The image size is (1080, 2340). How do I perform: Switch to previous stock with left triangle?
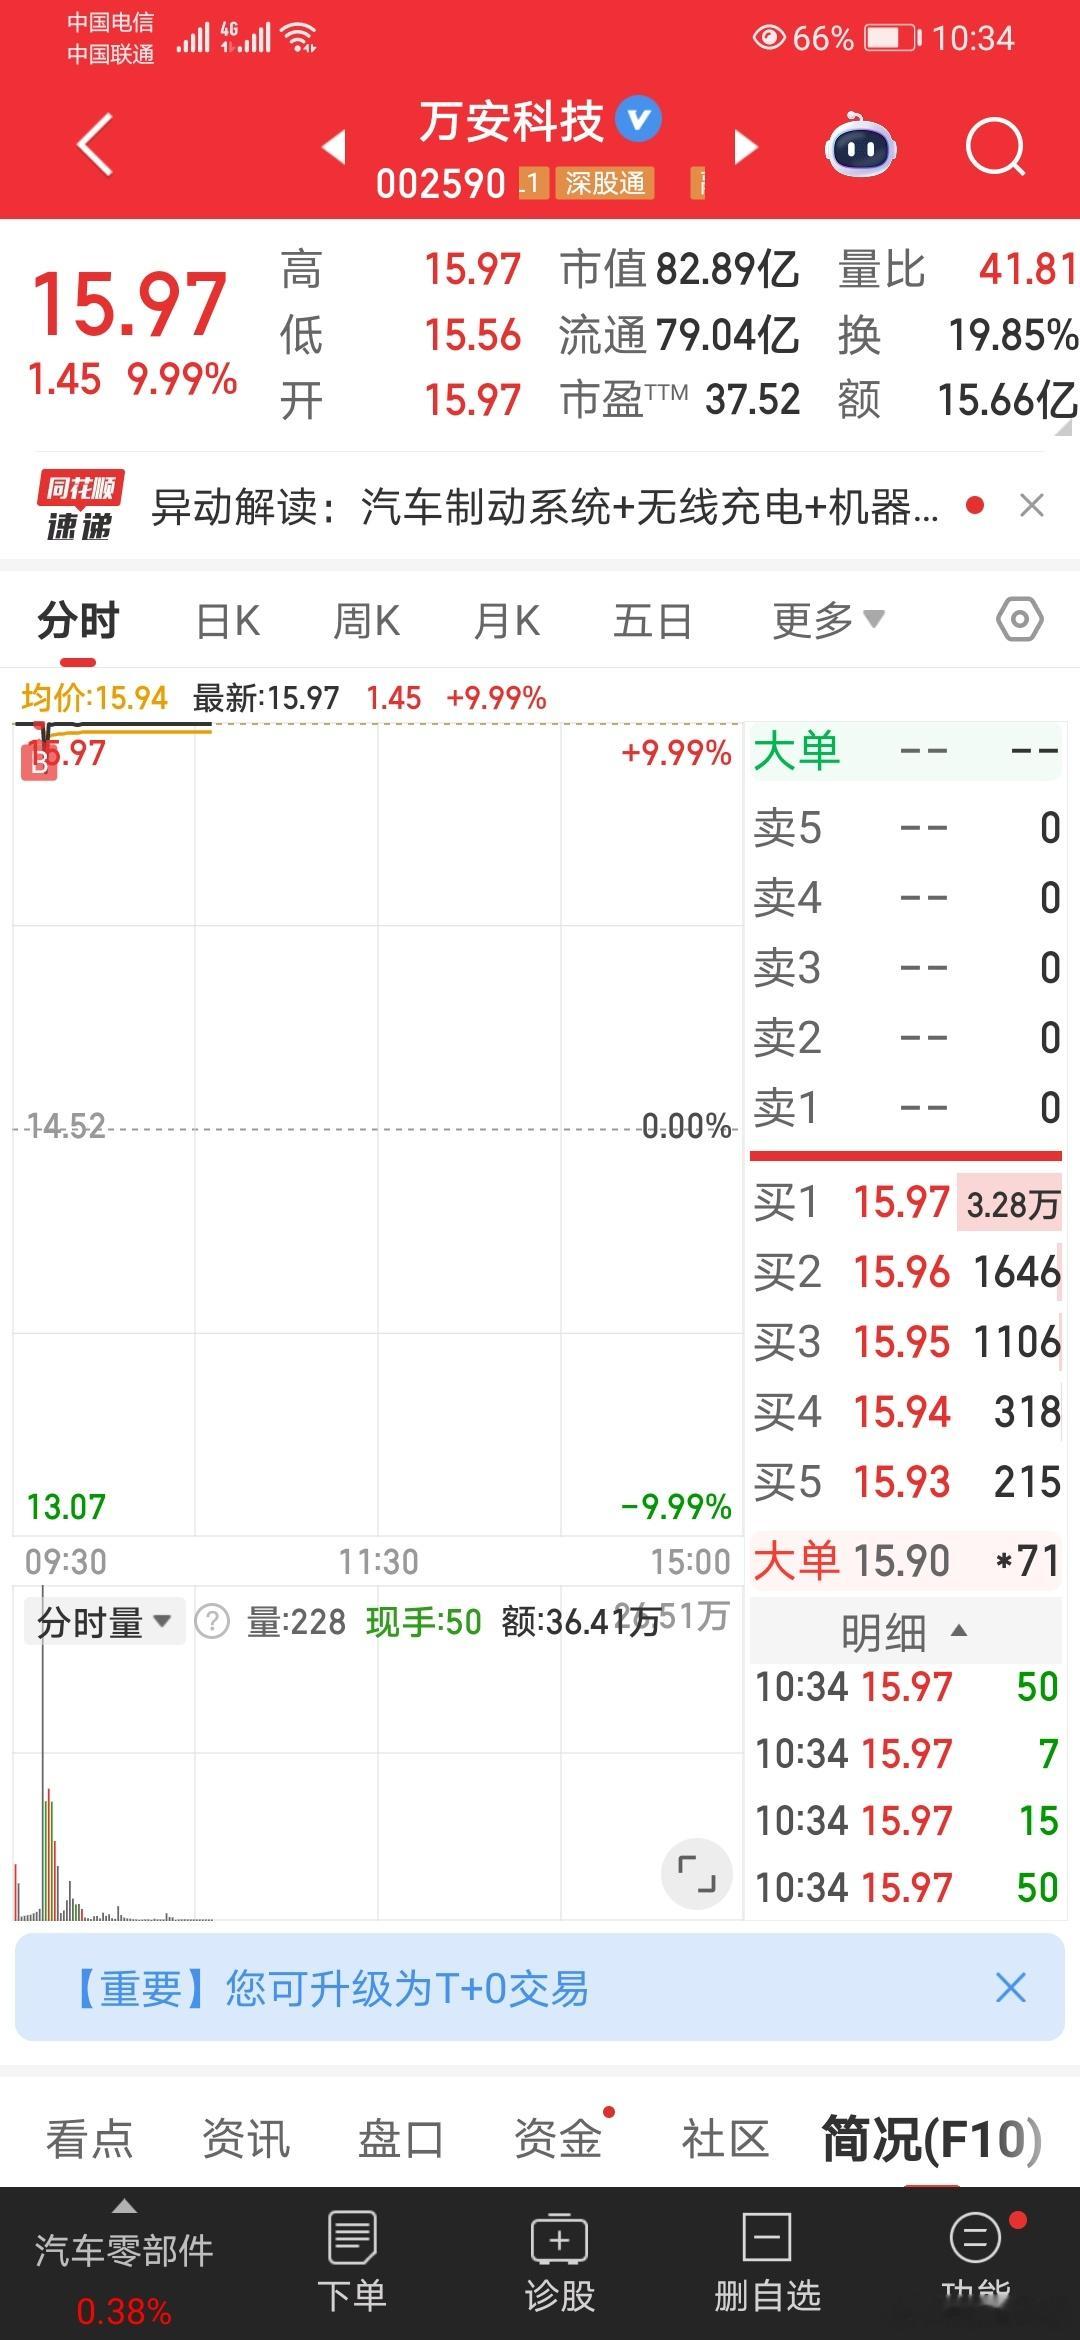(334, 147)
